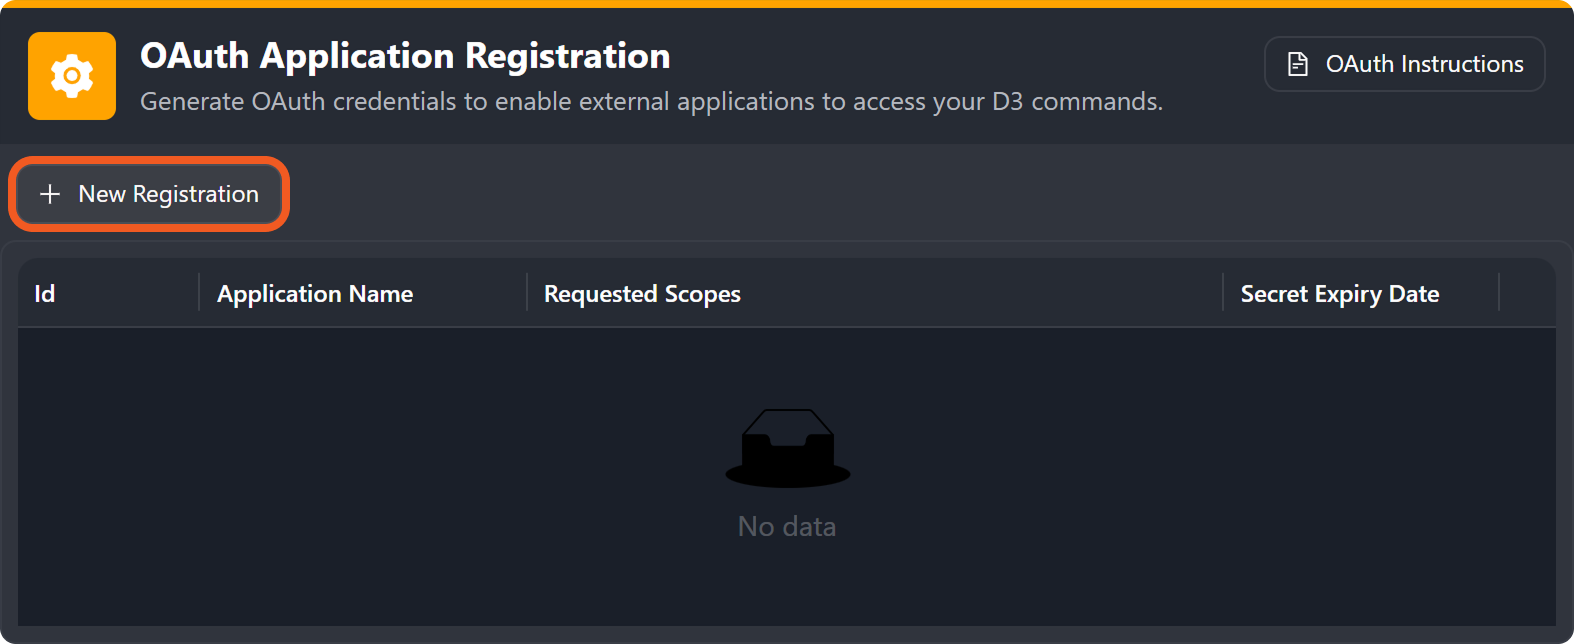The height and width of the screenshot is (644, 1574).
Task: Click the Requested Scopes column header
Action: pos(642,294)
